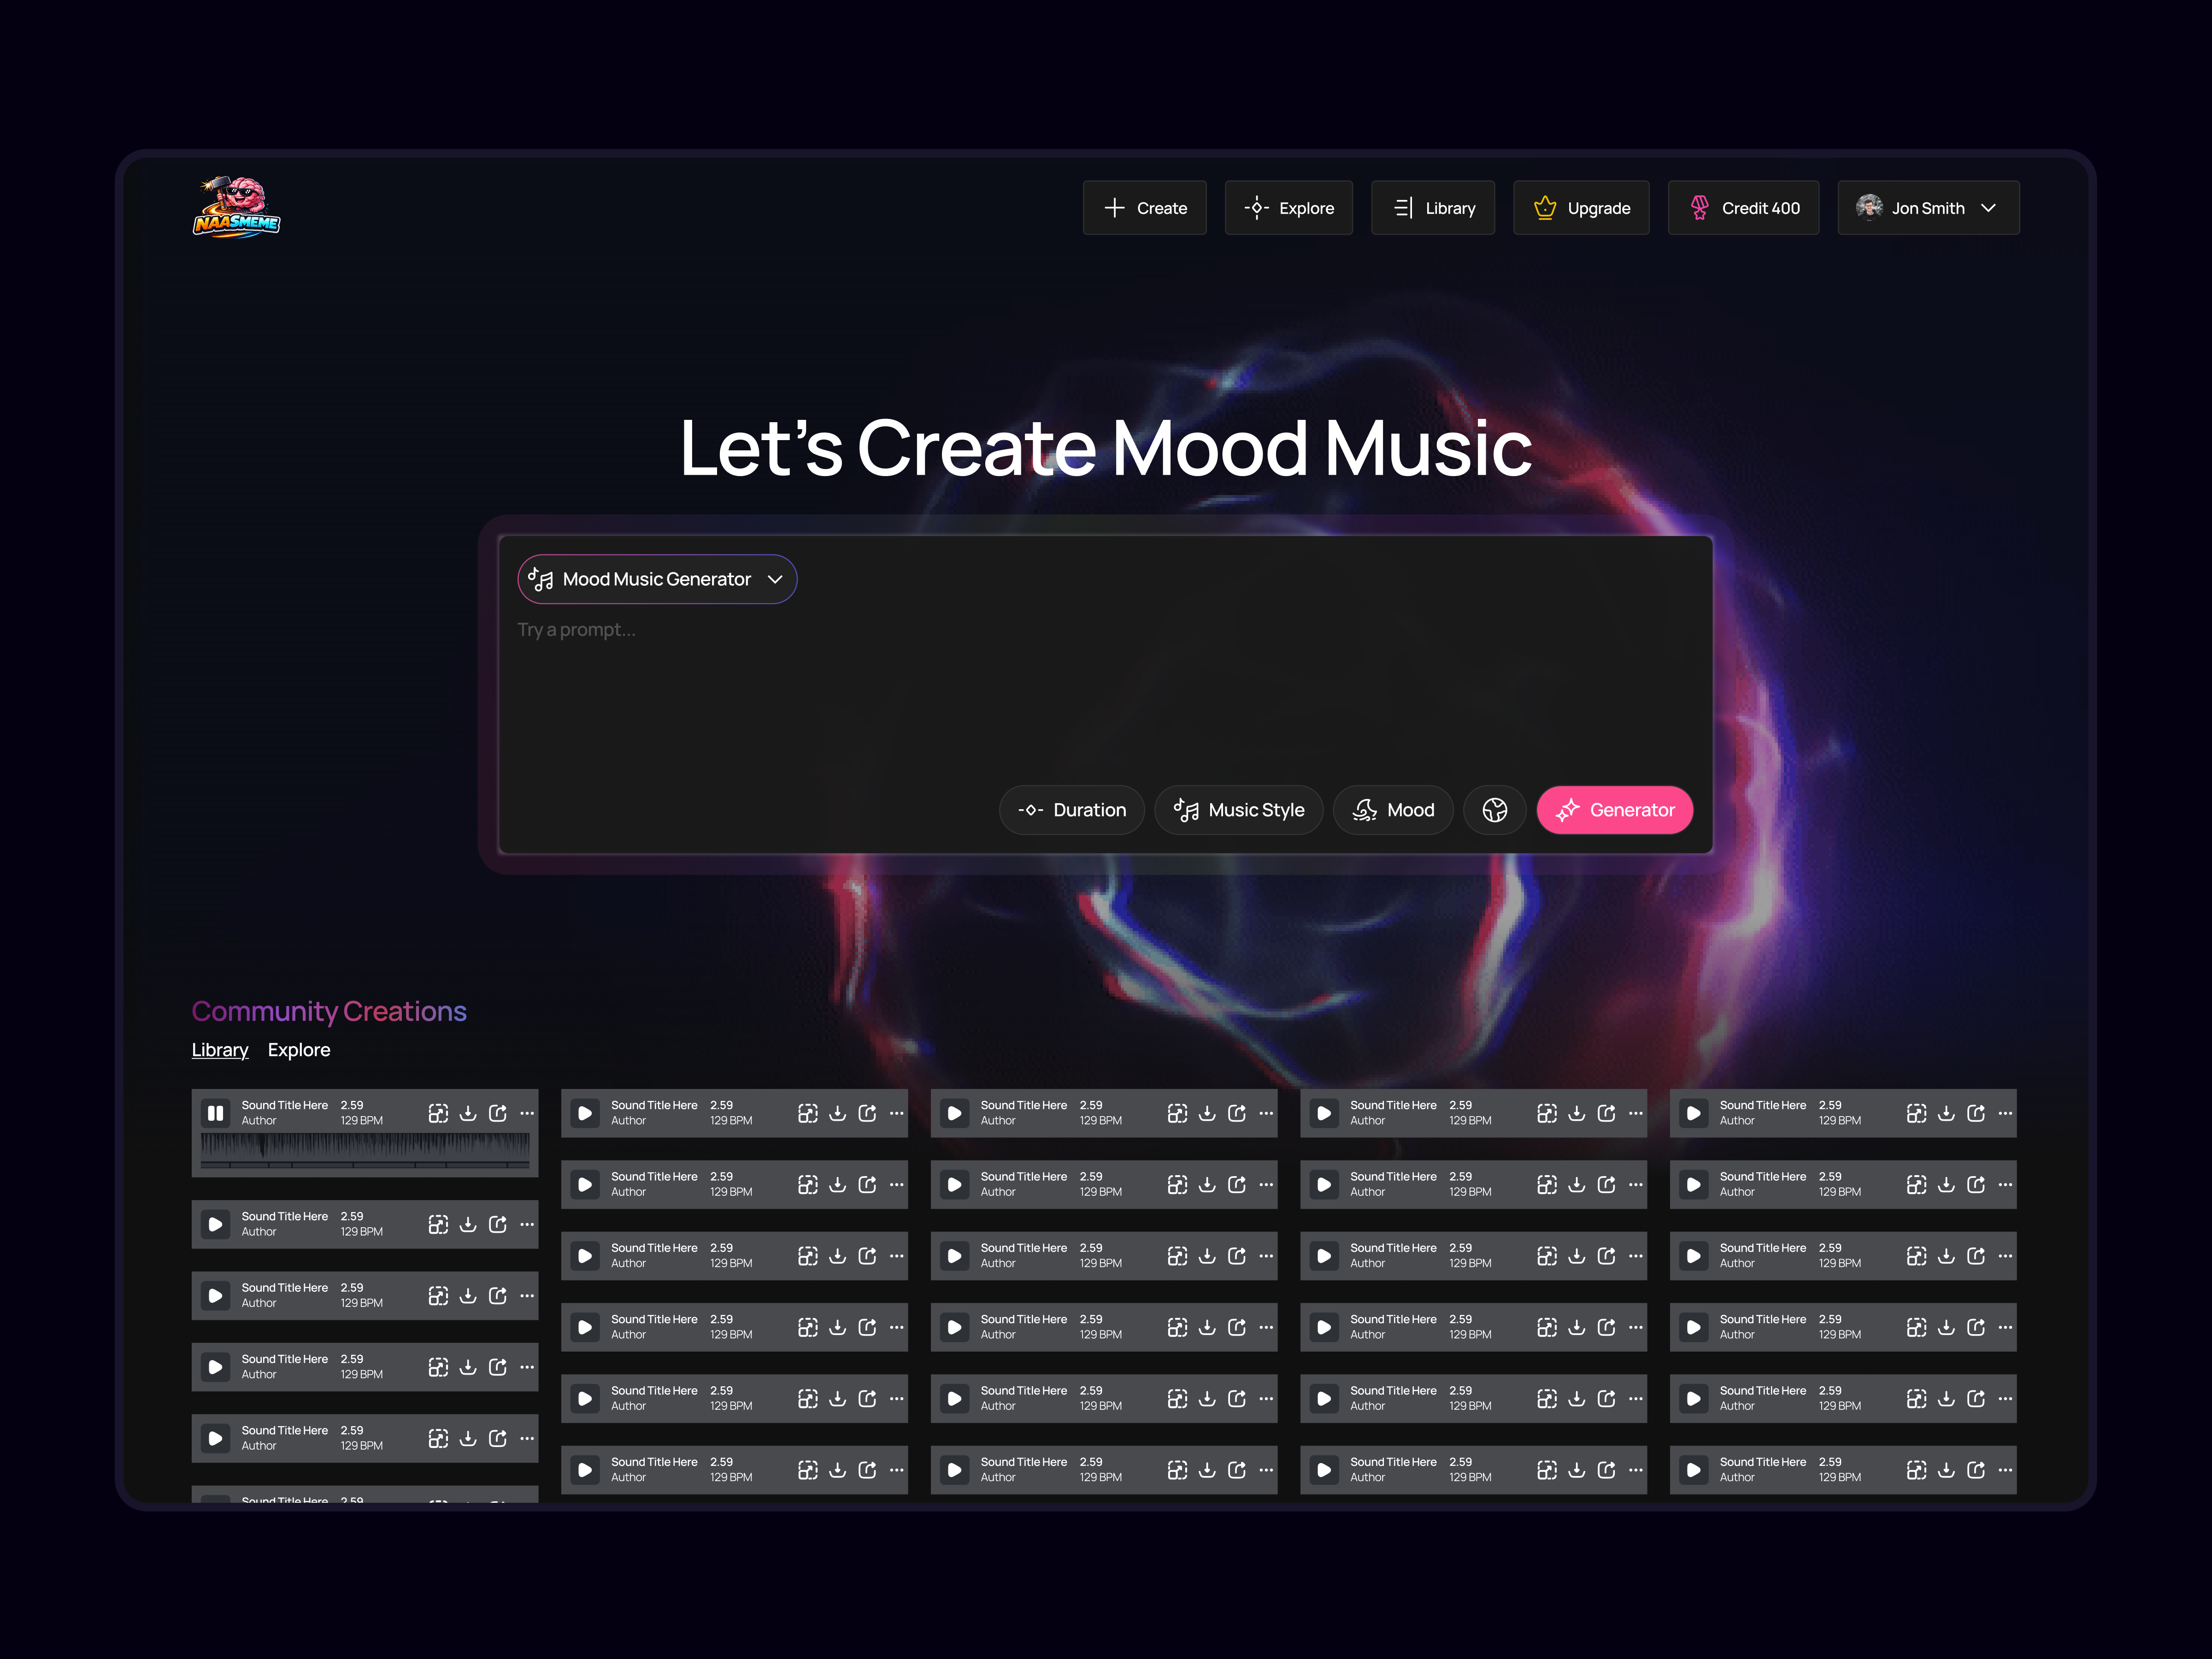Share the first sound via the share icon

point(498,1113)
